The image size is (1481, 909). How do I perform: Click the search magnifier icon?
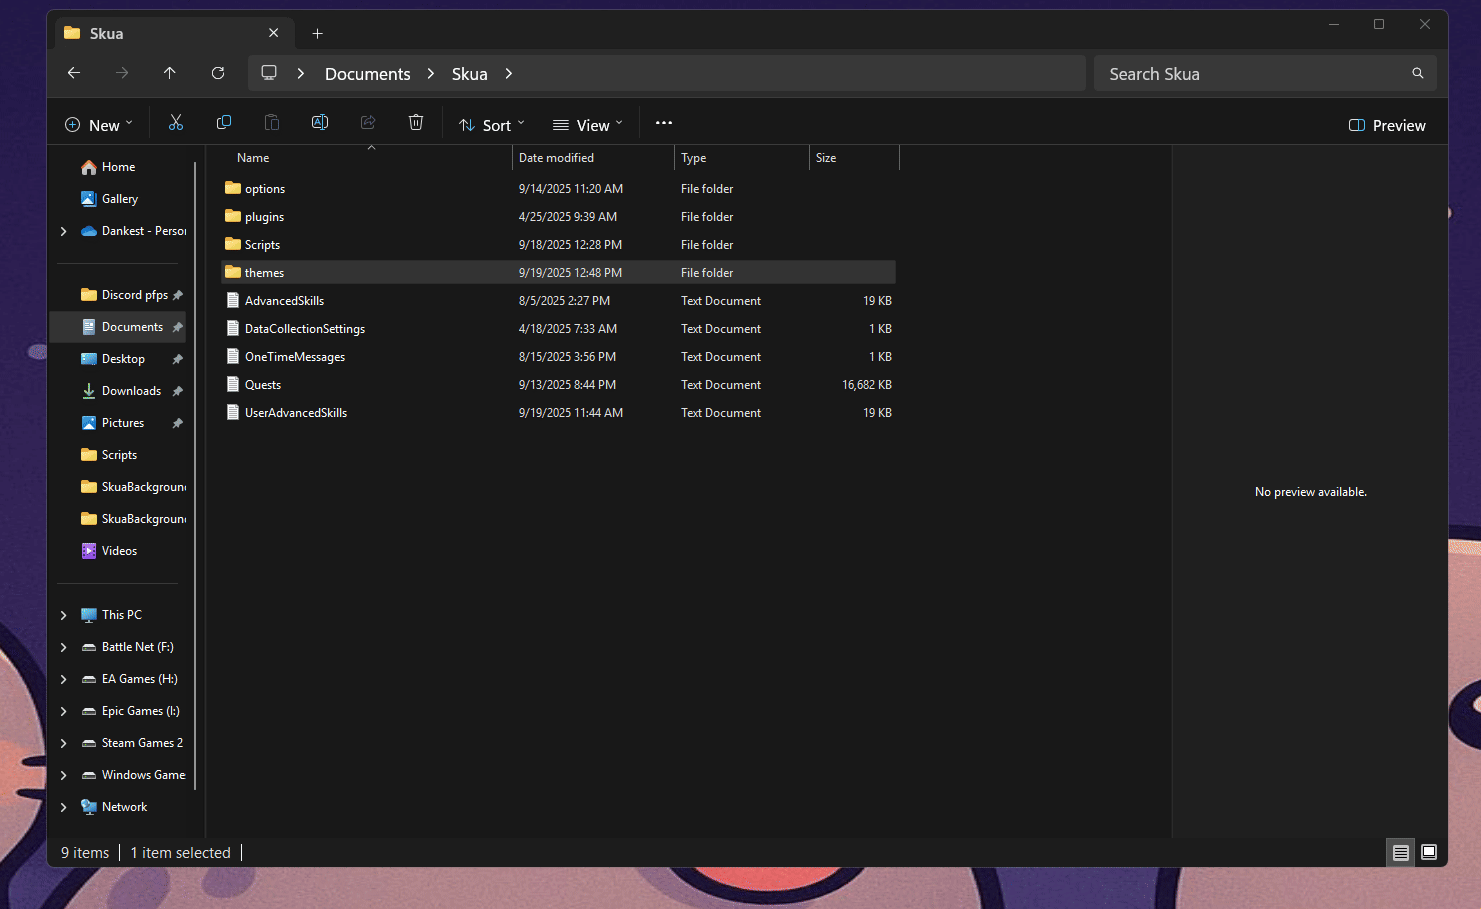coord(1418,73)
